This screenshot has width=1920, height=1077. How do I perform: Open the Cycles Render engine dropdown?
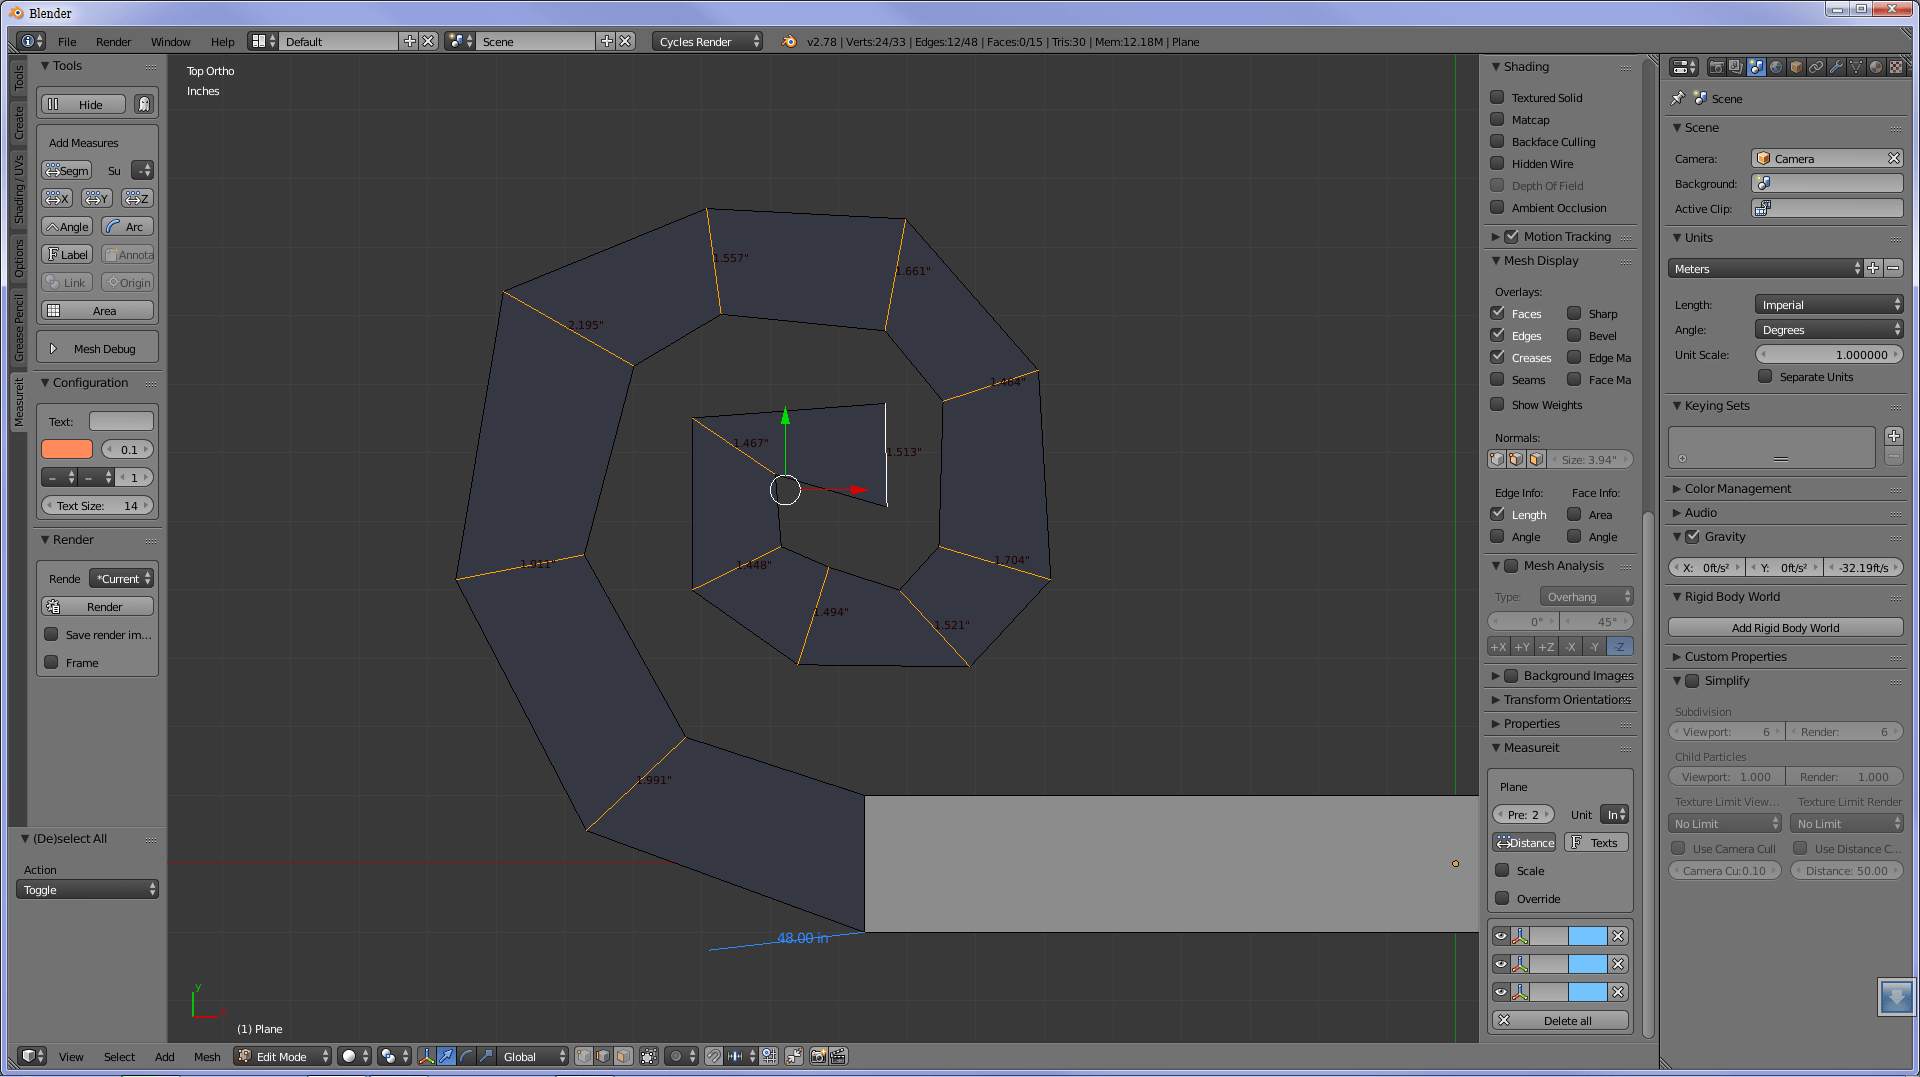pyautogui.click(x=707, y=41)
